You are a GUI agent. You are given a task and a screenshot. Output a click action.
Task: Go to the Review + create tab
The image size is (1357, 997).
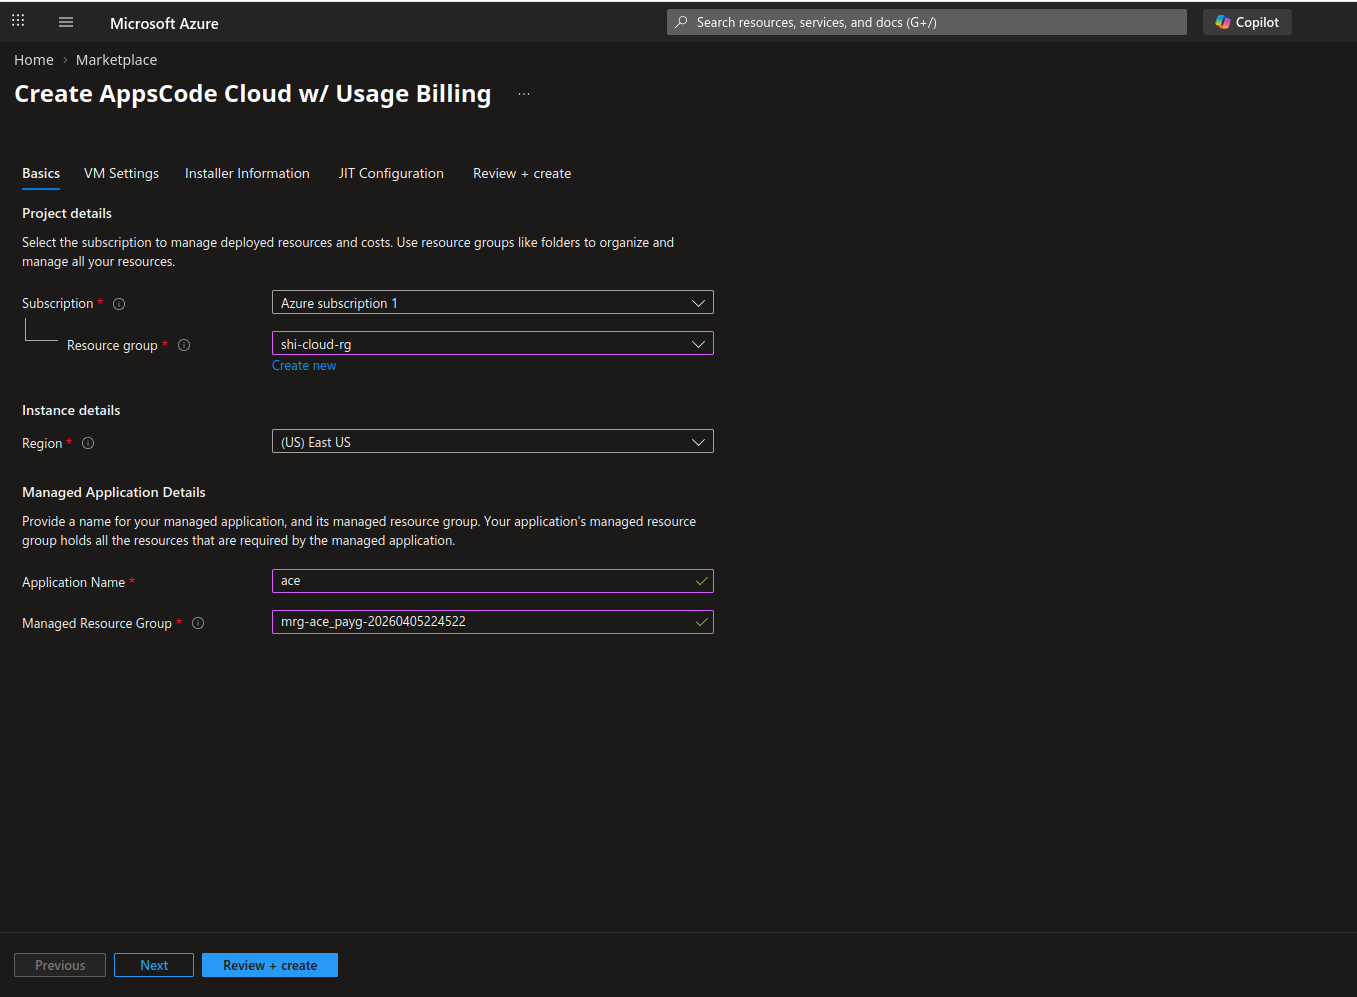(522, 173)
